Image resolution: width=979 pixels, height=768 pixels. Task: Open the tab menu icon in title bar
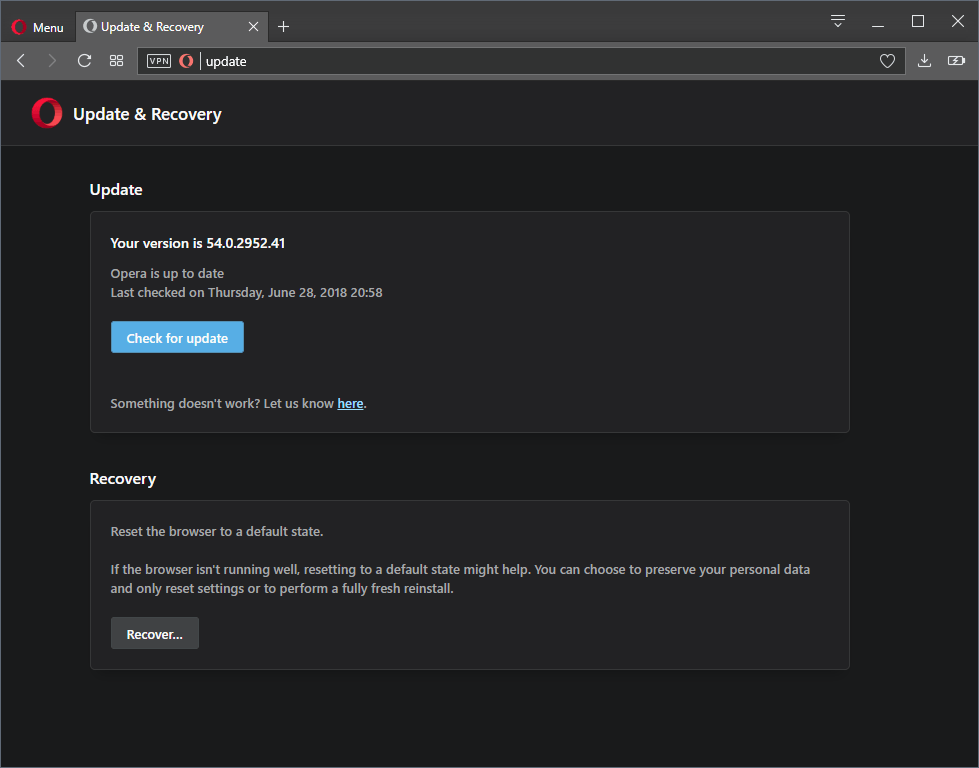[x=838, y=21]
